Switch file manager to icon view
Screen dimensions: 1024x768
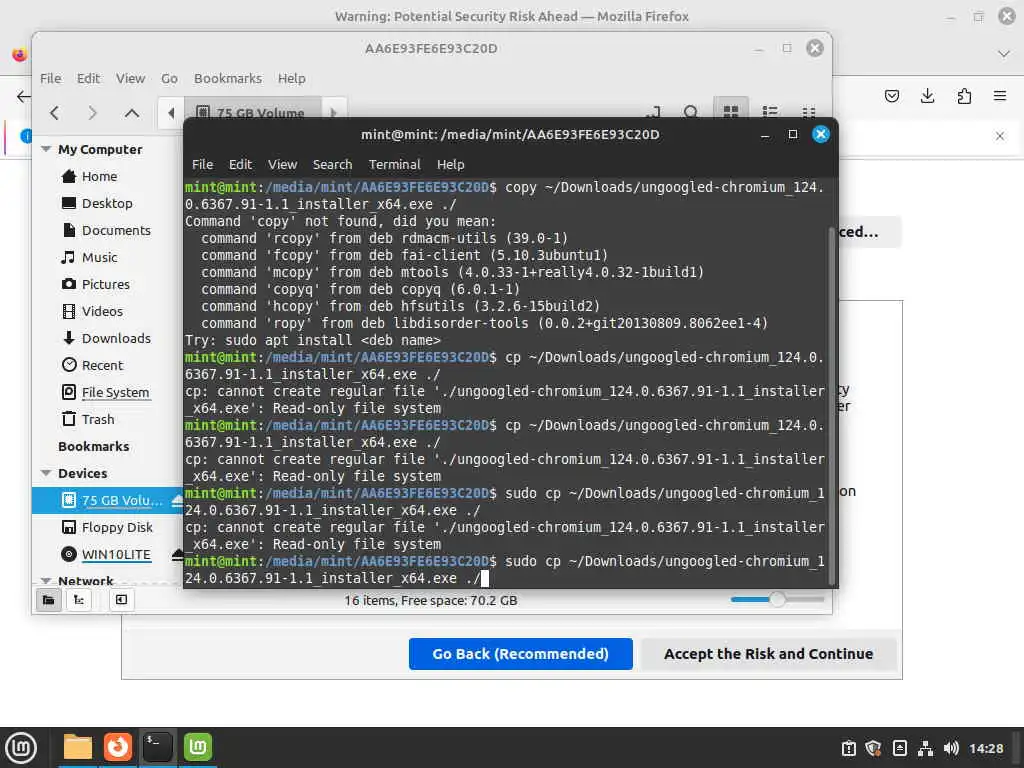[731, 112]
